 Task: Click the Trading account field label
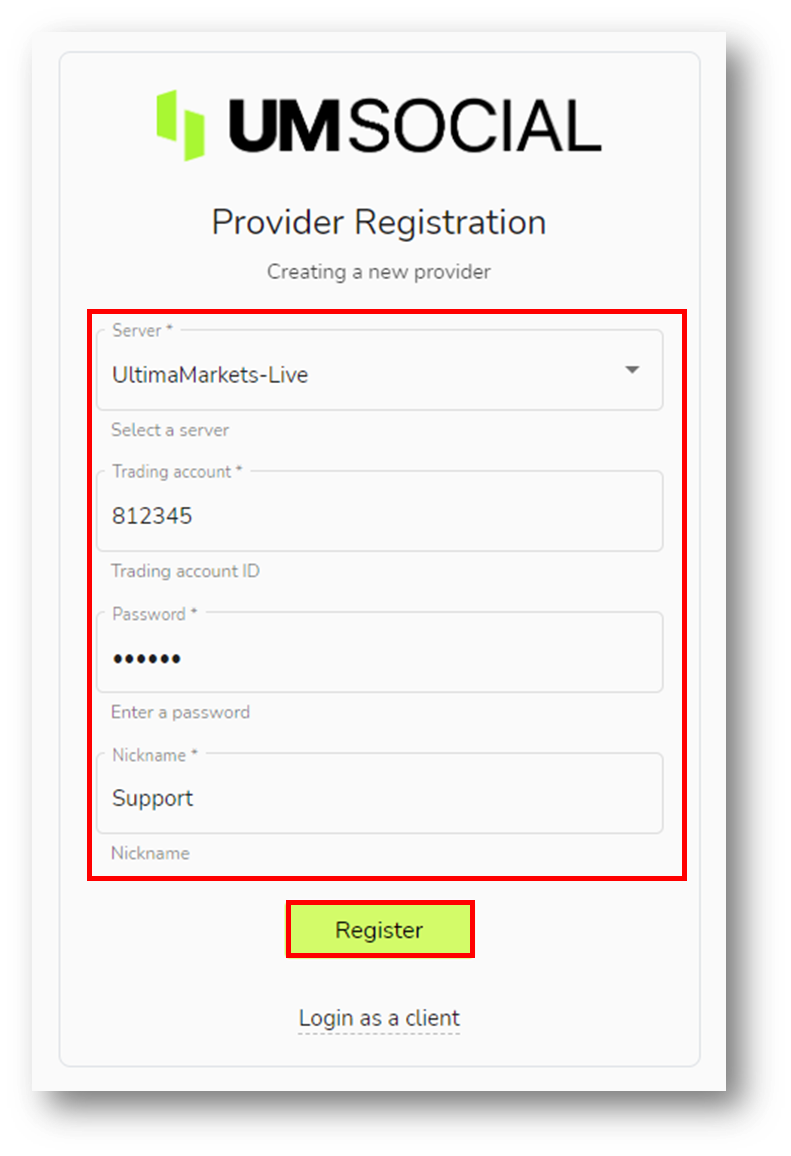click(177, 472)
